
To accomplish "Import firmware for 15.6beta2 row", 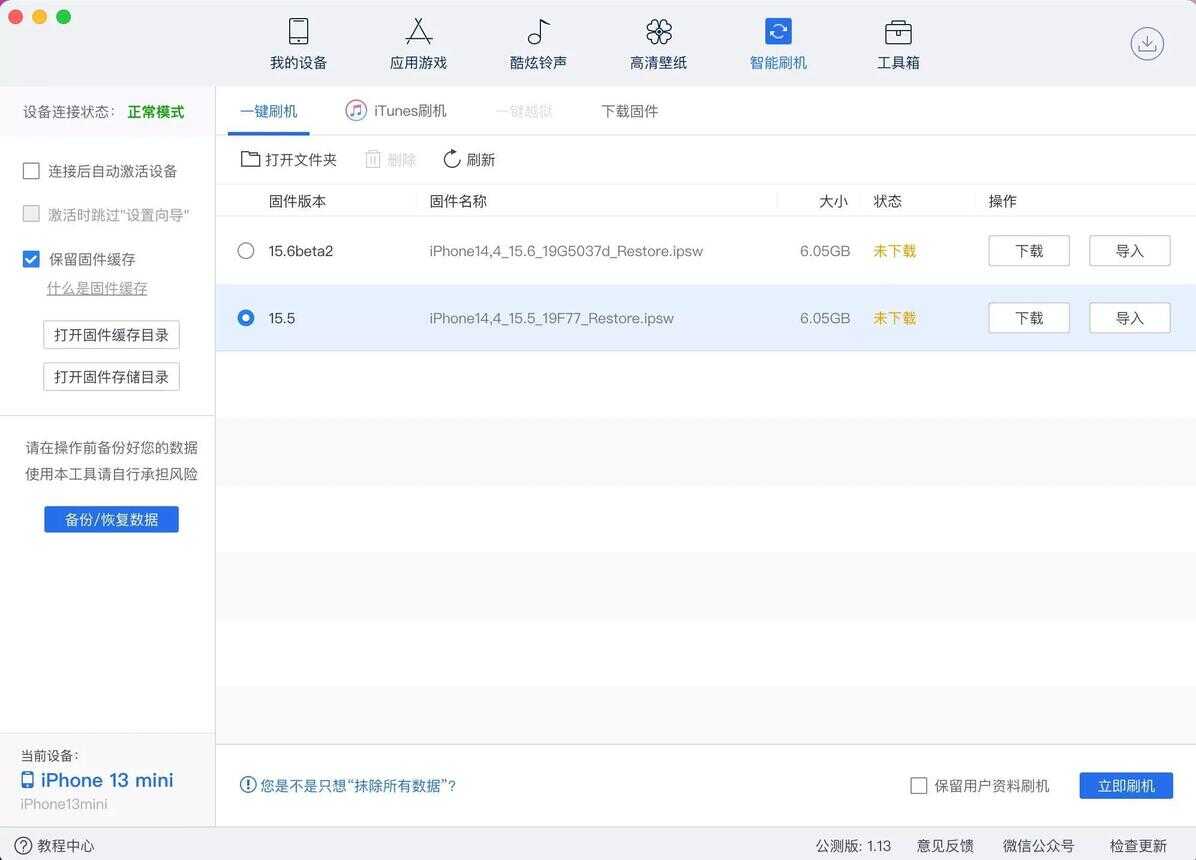I will pyautogui.click(x=1129, y=251).
